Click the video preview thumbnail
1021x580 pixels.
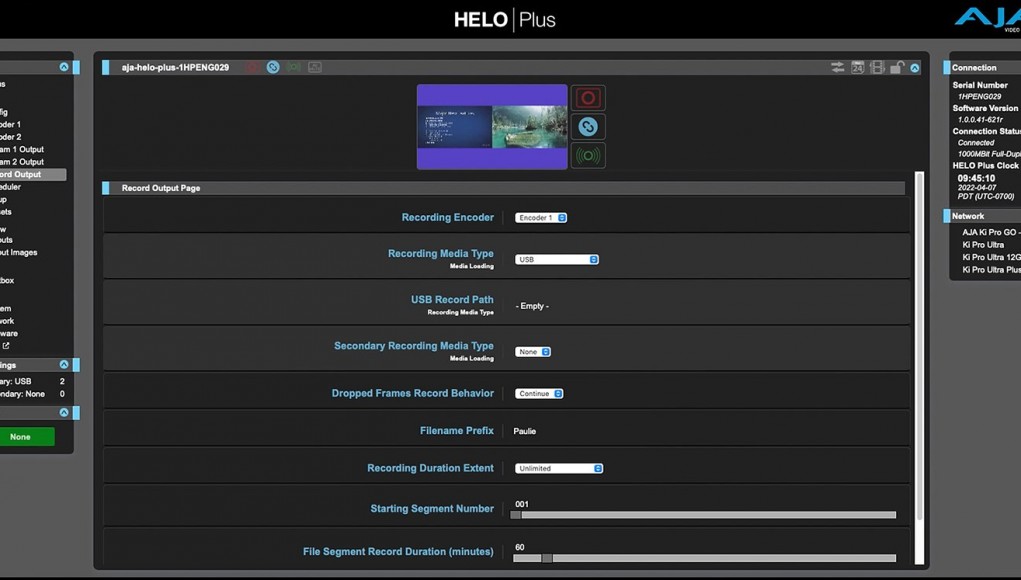point(492,126)
